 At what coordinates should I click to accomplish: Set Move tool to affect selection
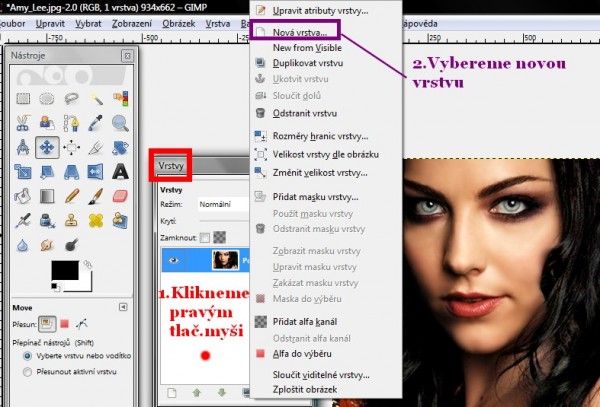tap(65, 324)
